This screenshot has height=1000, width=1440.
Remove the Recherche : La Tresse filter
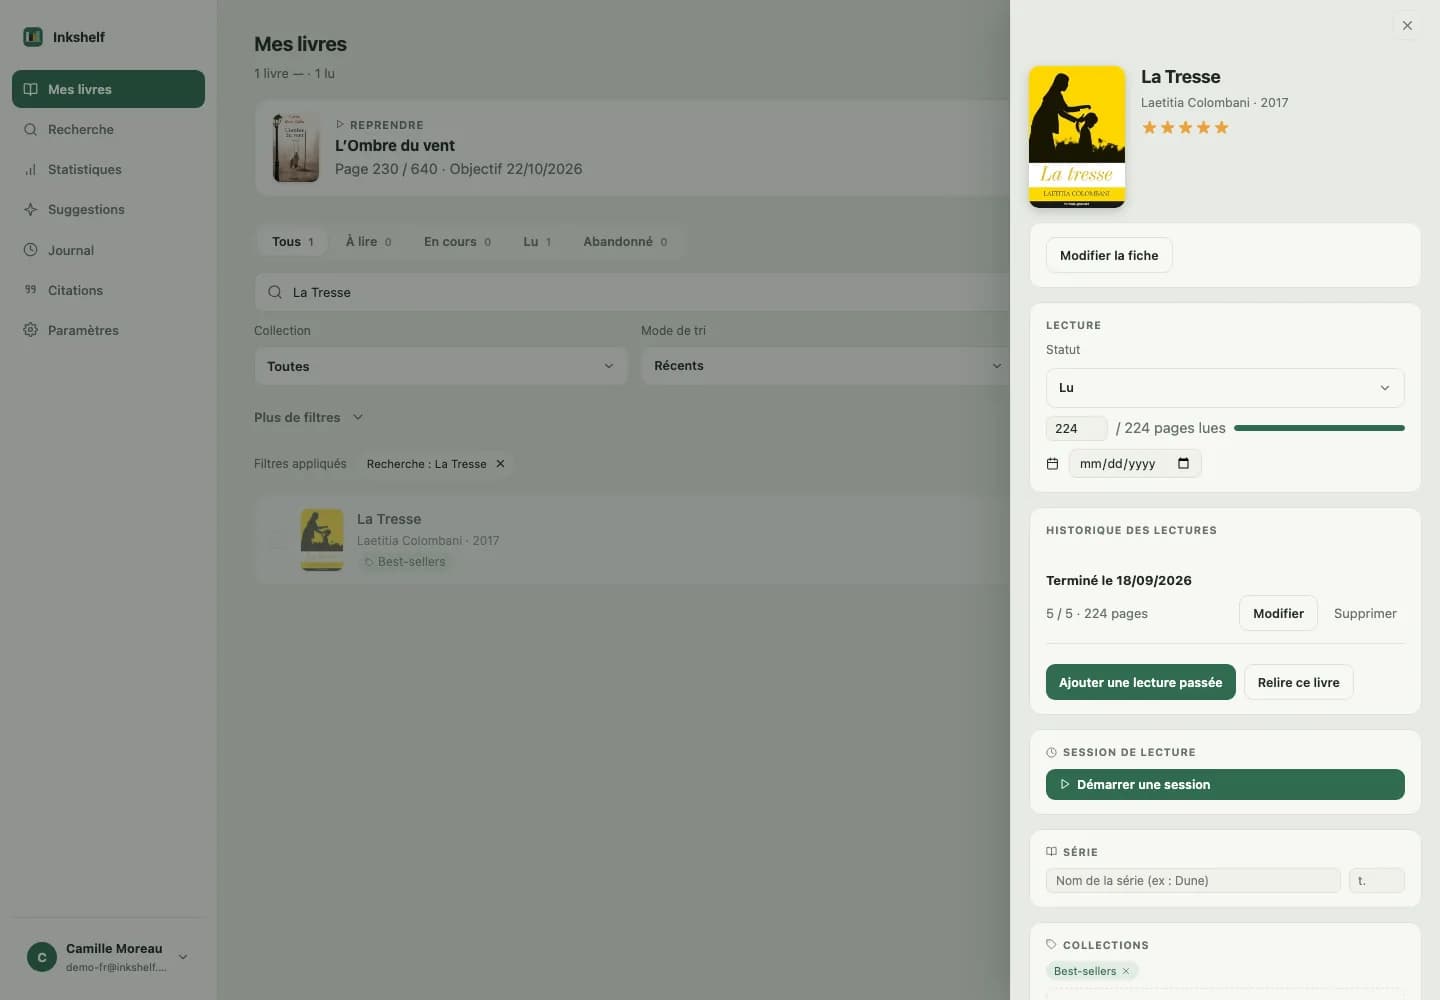500,464
